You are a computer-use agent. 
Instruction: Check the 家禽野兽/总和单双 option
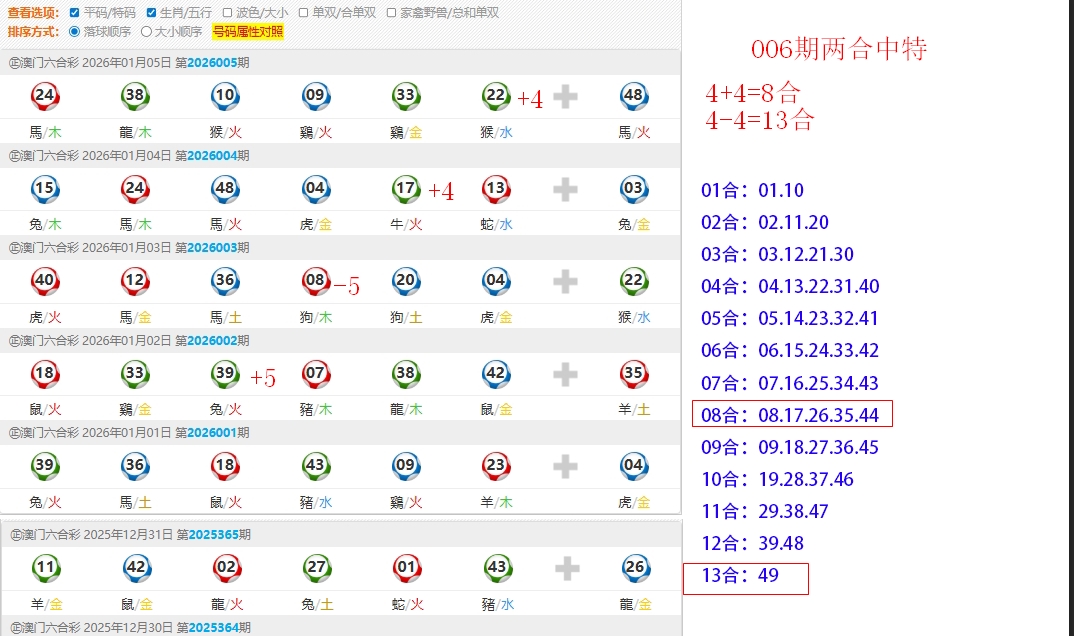pyautogui.click(x=392, y=13)
